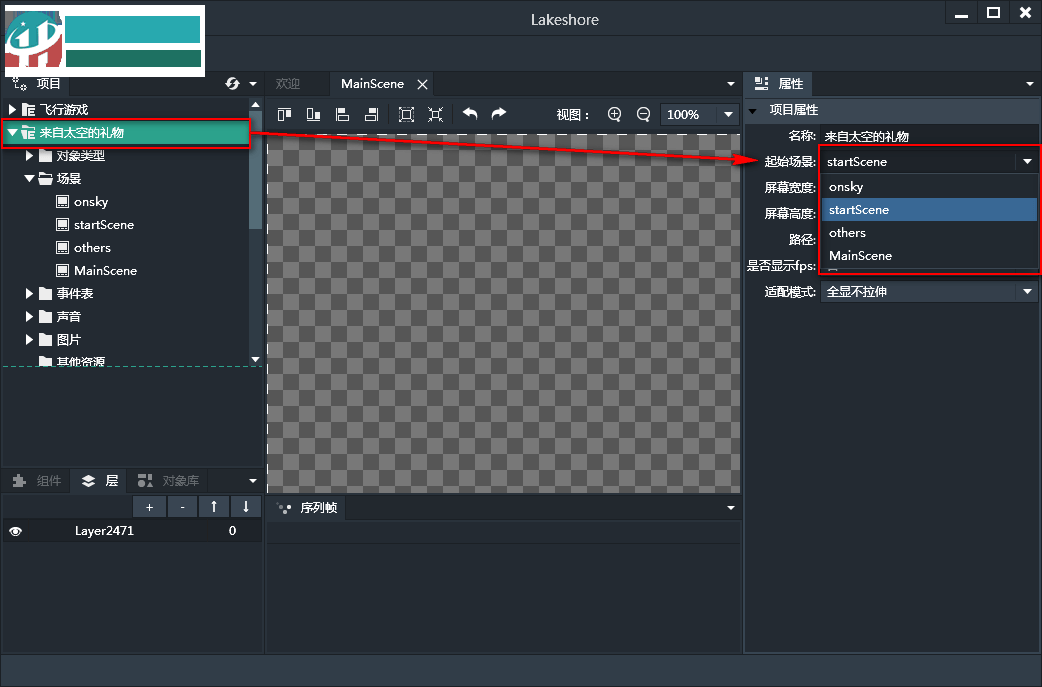This screenshot has height=687, width=1042.
Task: Add a new layer with plus button
Action: (x=149, y=507)
